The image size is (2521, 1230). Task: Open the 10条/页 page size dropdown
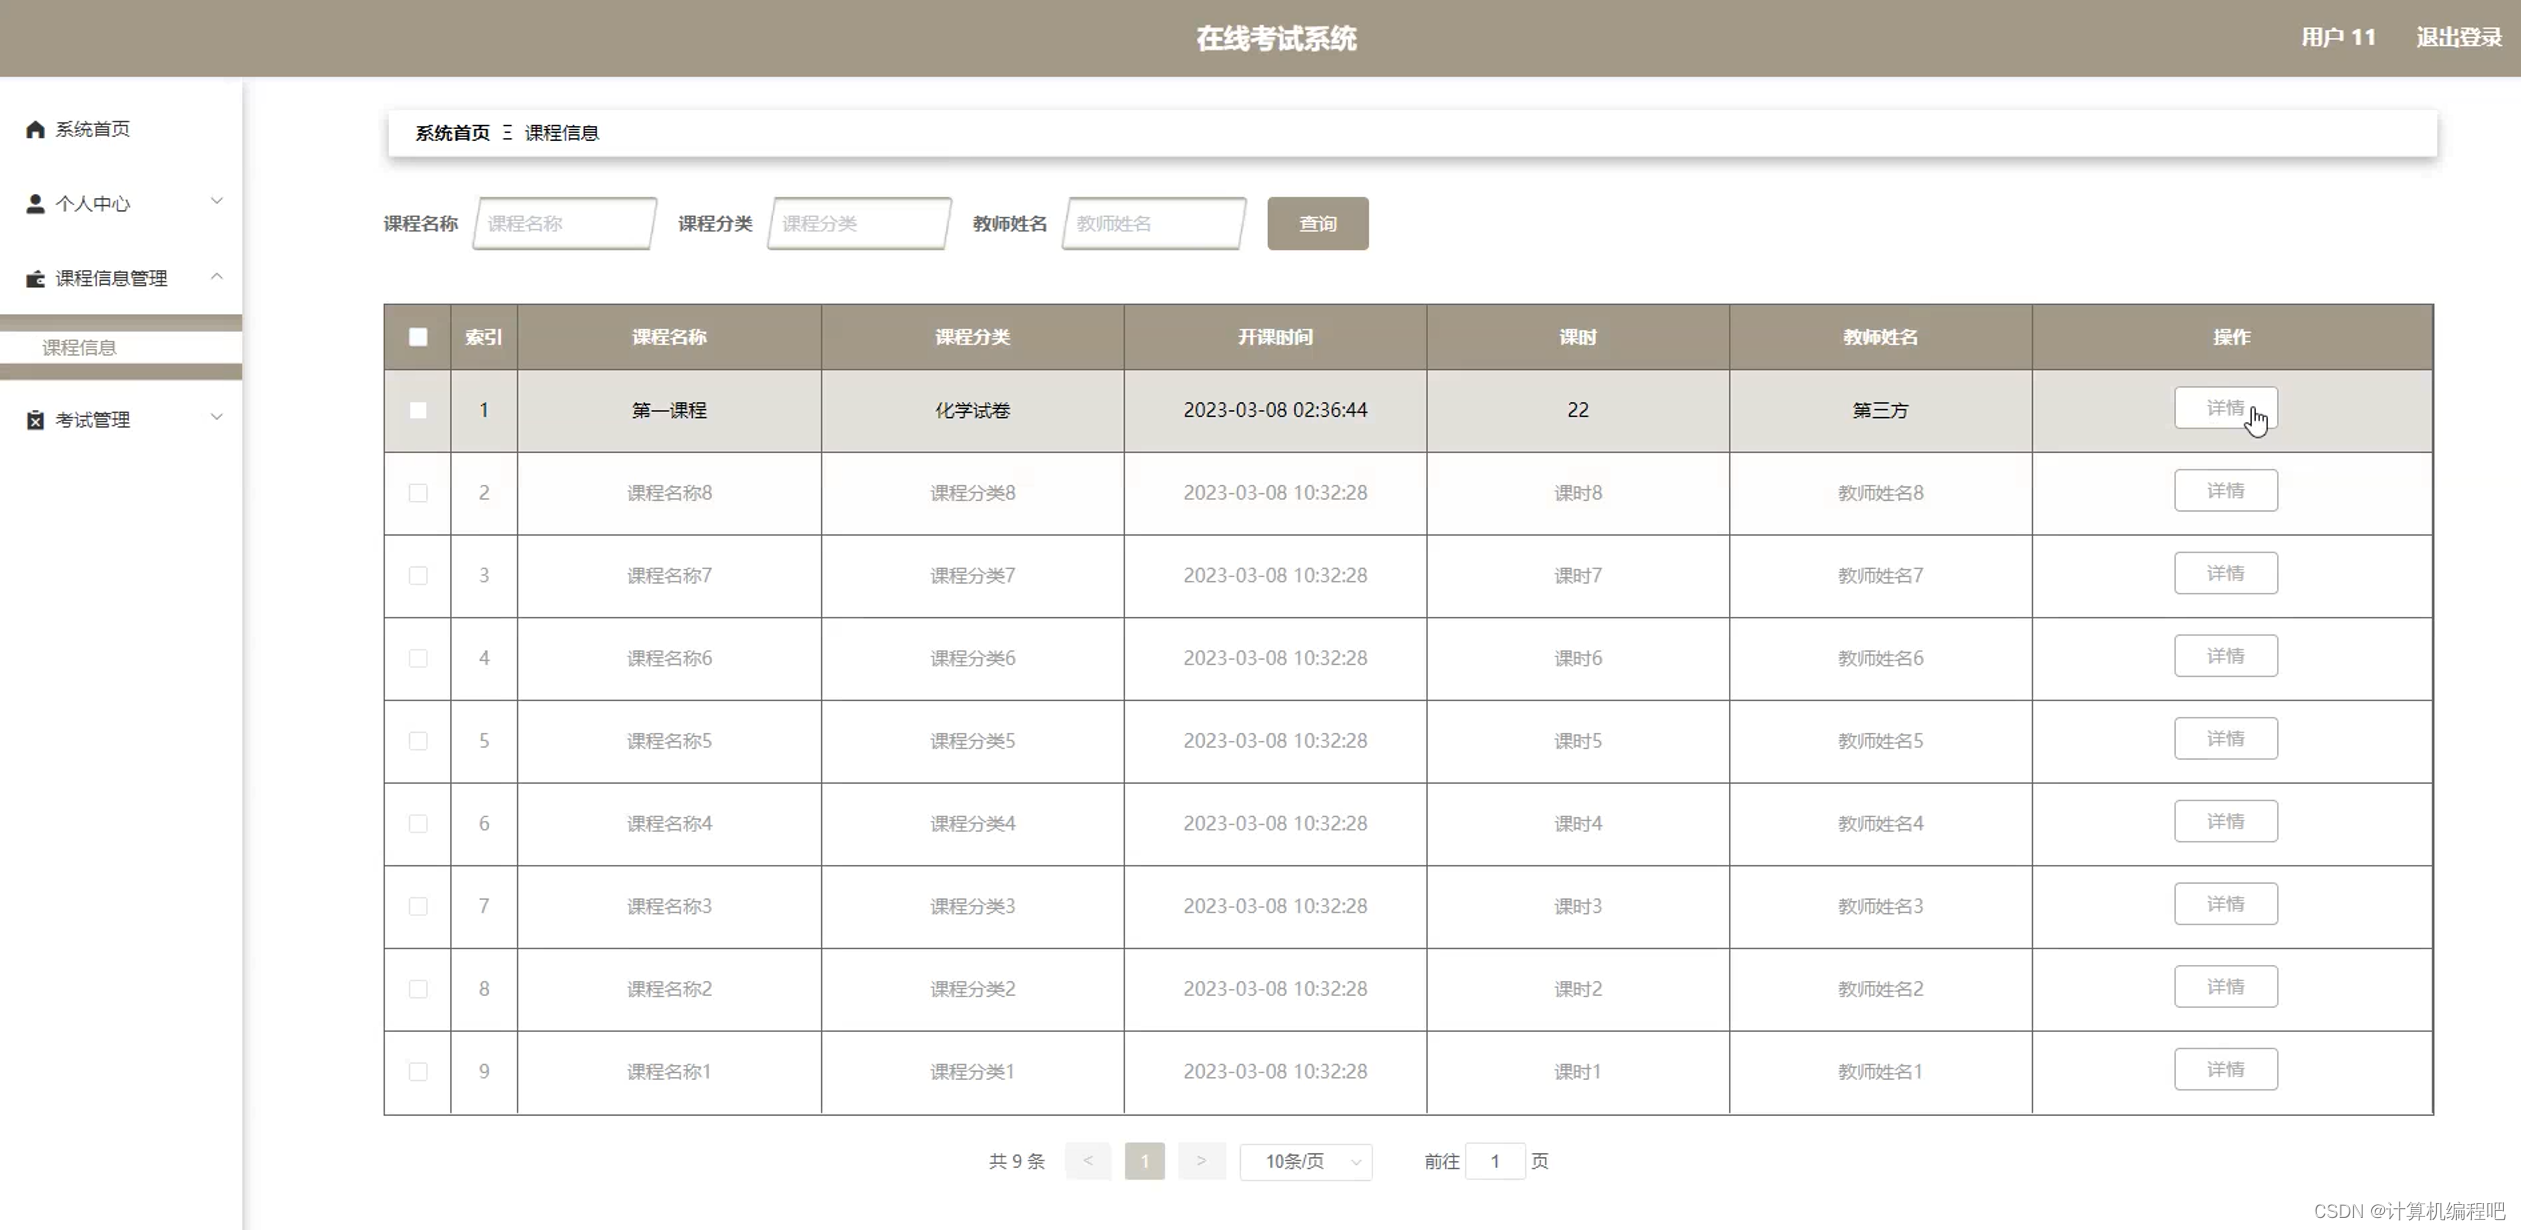tap(1305, 1161)
